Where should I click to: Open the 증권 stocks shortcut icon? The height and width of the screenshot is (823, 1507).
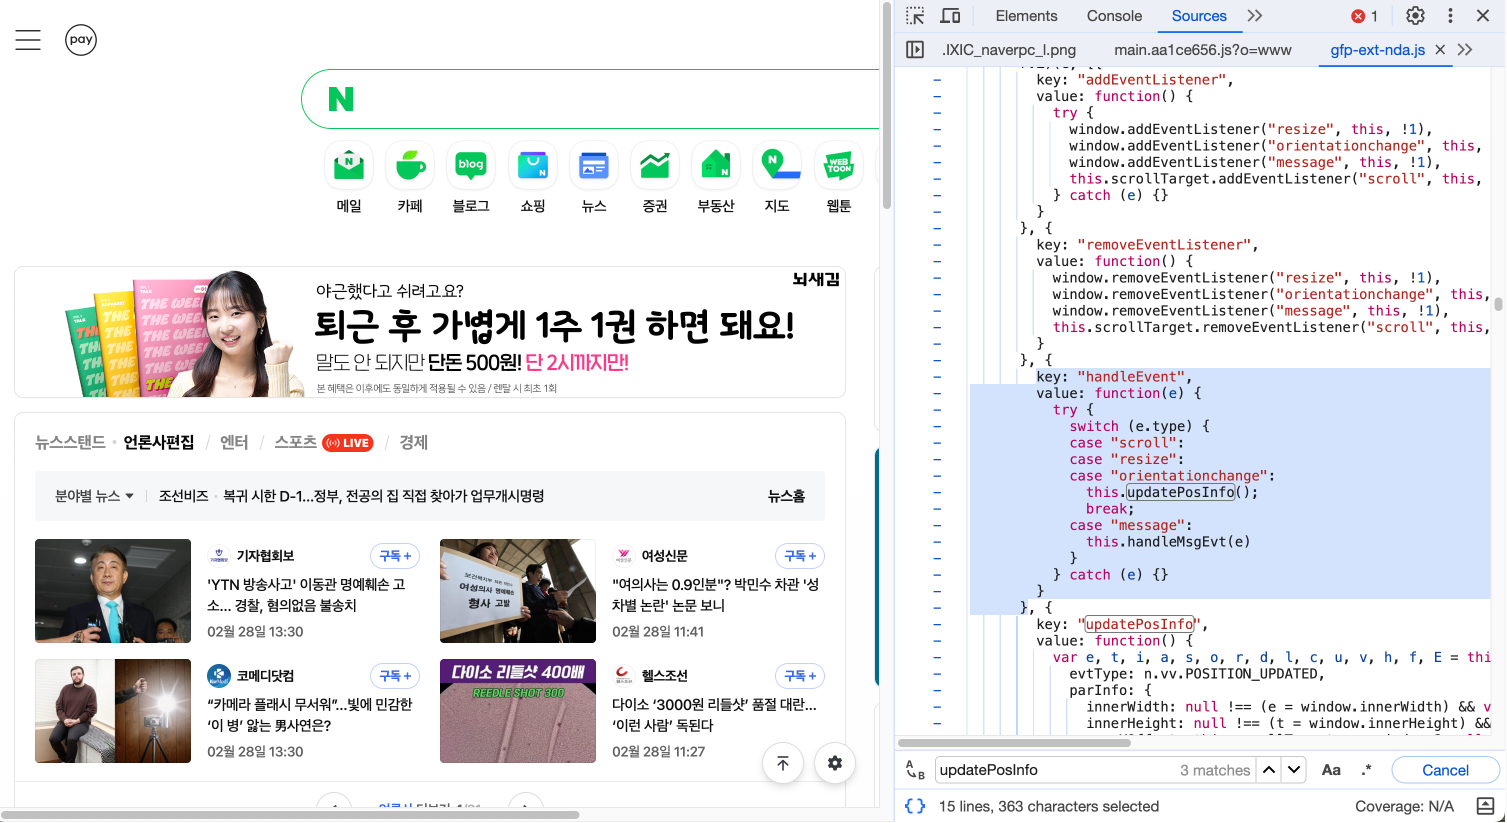pos(655,165)
